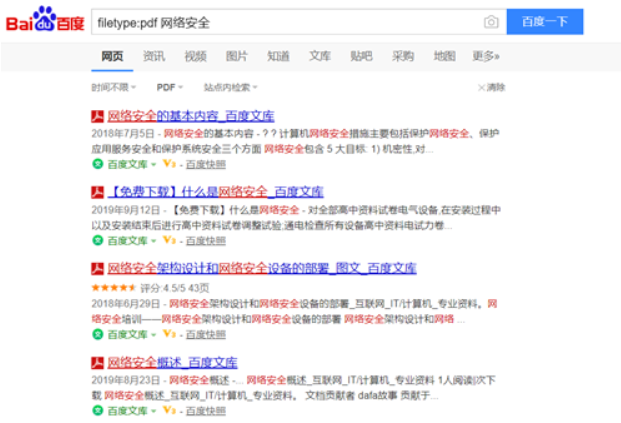Click PDF icon beside 网络安全的基本内容 result
The height and width of the screenshot is (423, 621).
click(97, 116)
